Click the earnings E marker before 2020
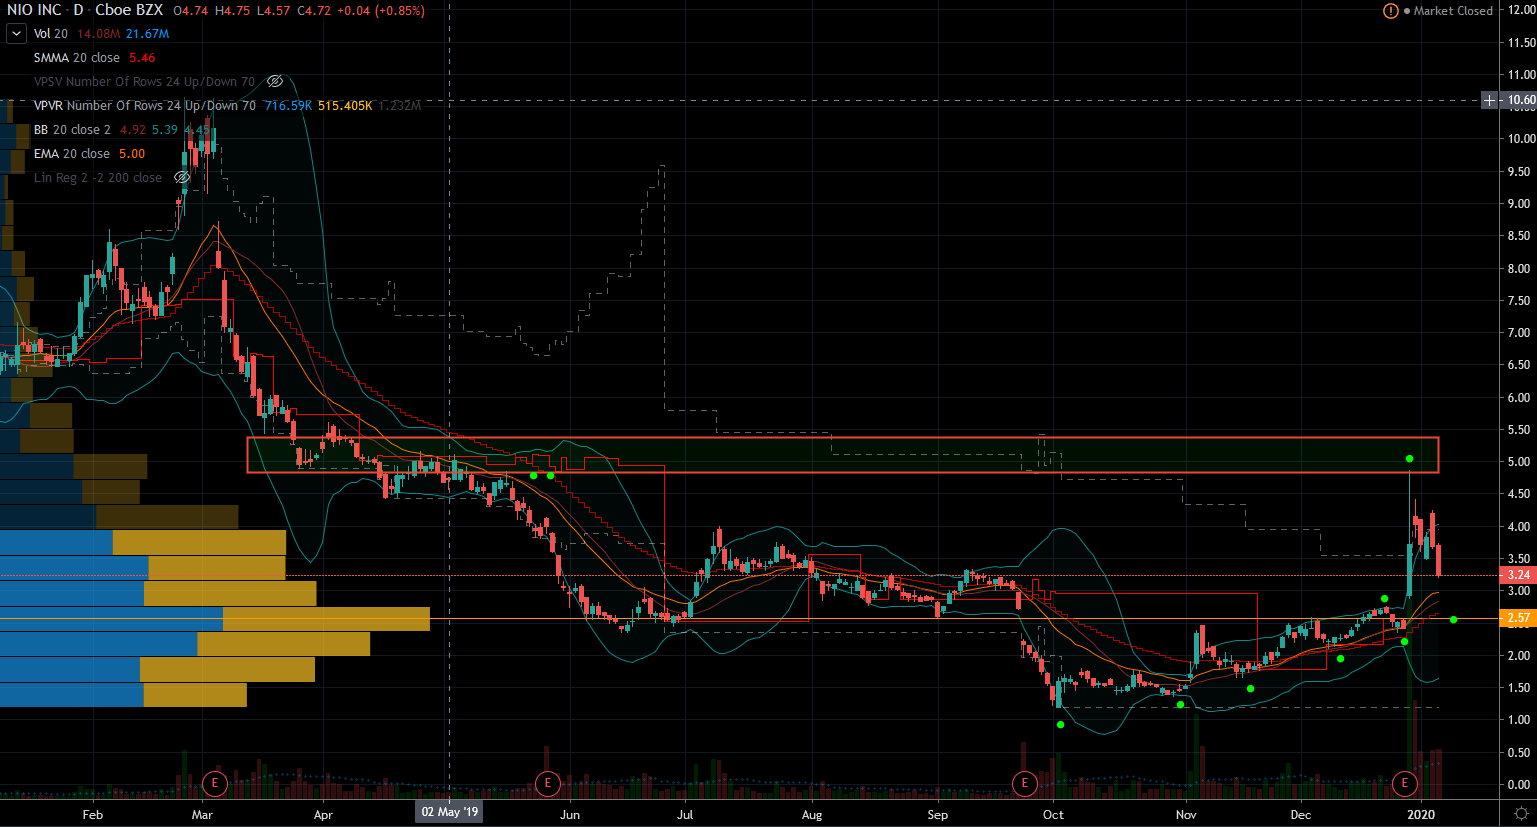This screenshot has height=827, width=1537. (1405, 783)
